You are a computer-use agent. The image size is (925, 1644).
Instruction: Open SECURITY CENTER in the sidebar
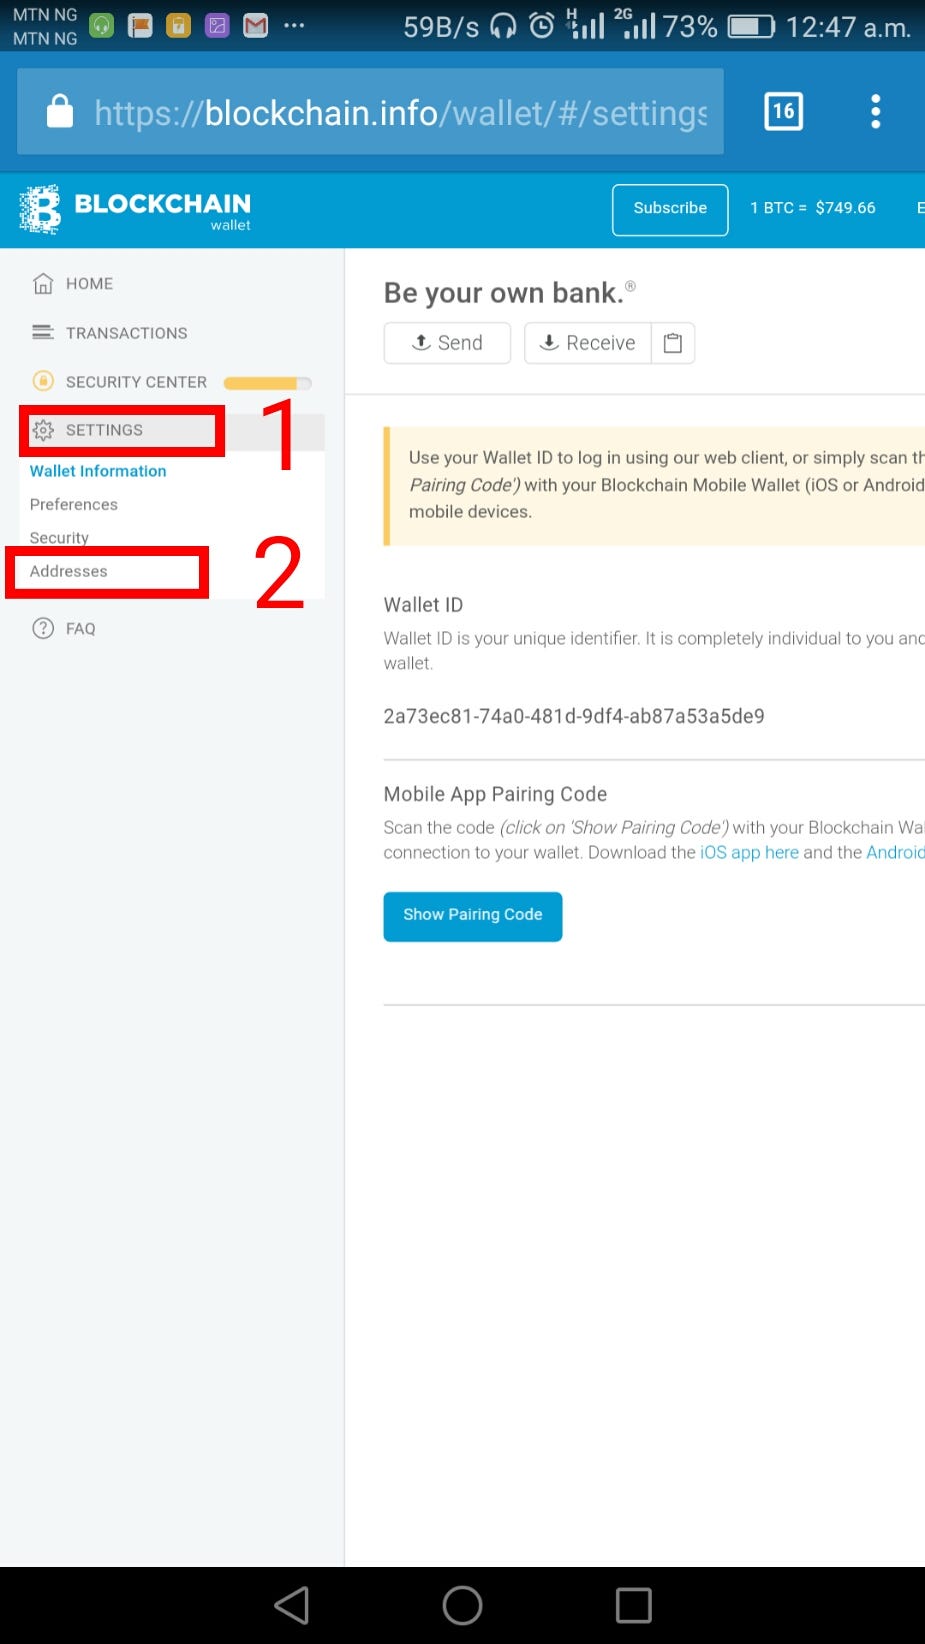tap(136, 382)
